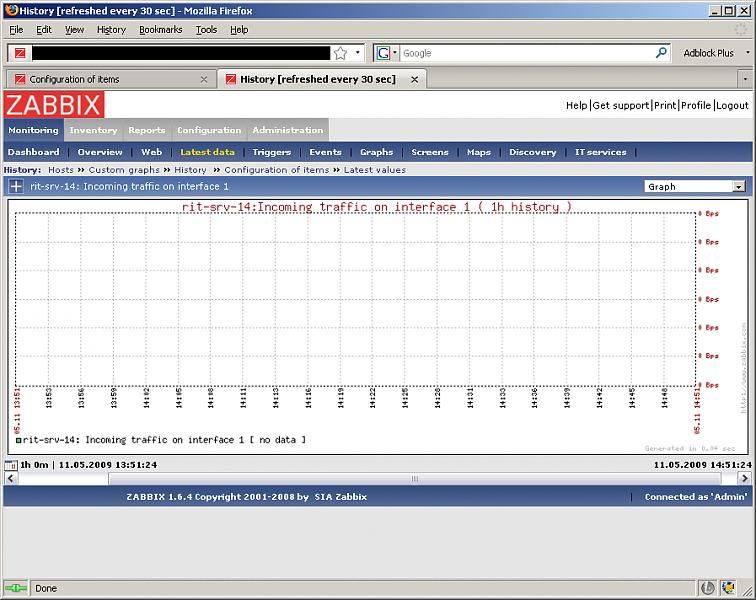756x600 pixels.
Task: Close the Configuration of items tab
Action: (204, 79)
